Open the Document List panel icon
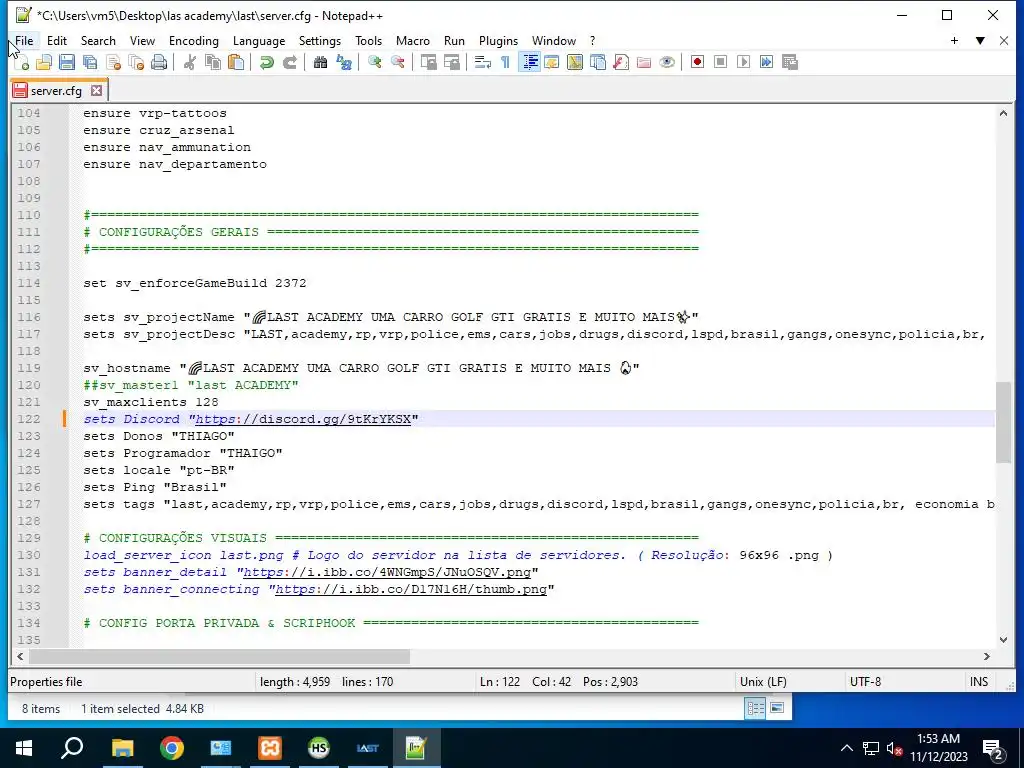1024x768 pixels. tap(598, 62)
